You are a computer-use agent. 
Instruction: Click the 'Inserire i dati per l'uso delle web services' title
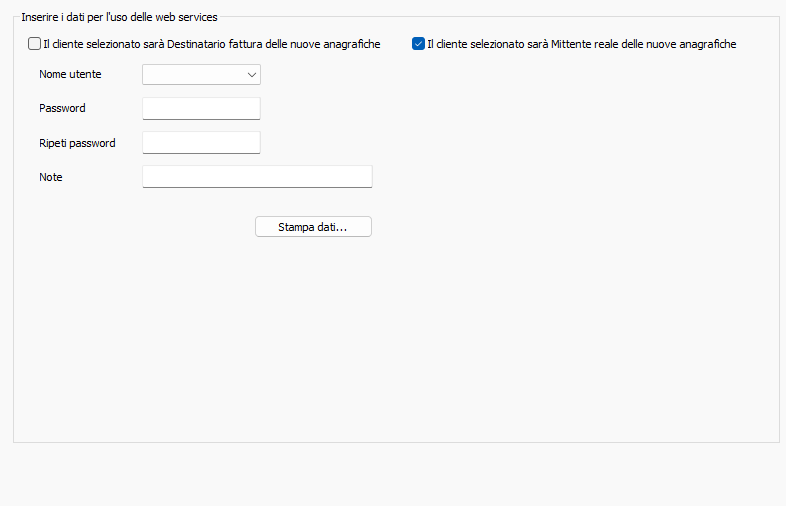click(x=119, y=17)
